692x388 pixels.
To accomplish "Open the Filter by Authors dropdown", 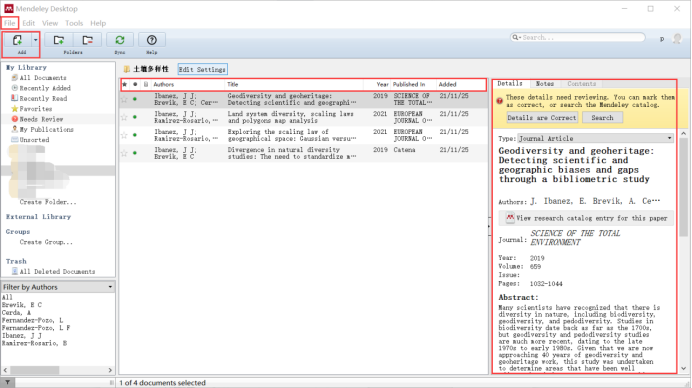I will [x=58, y=287].
